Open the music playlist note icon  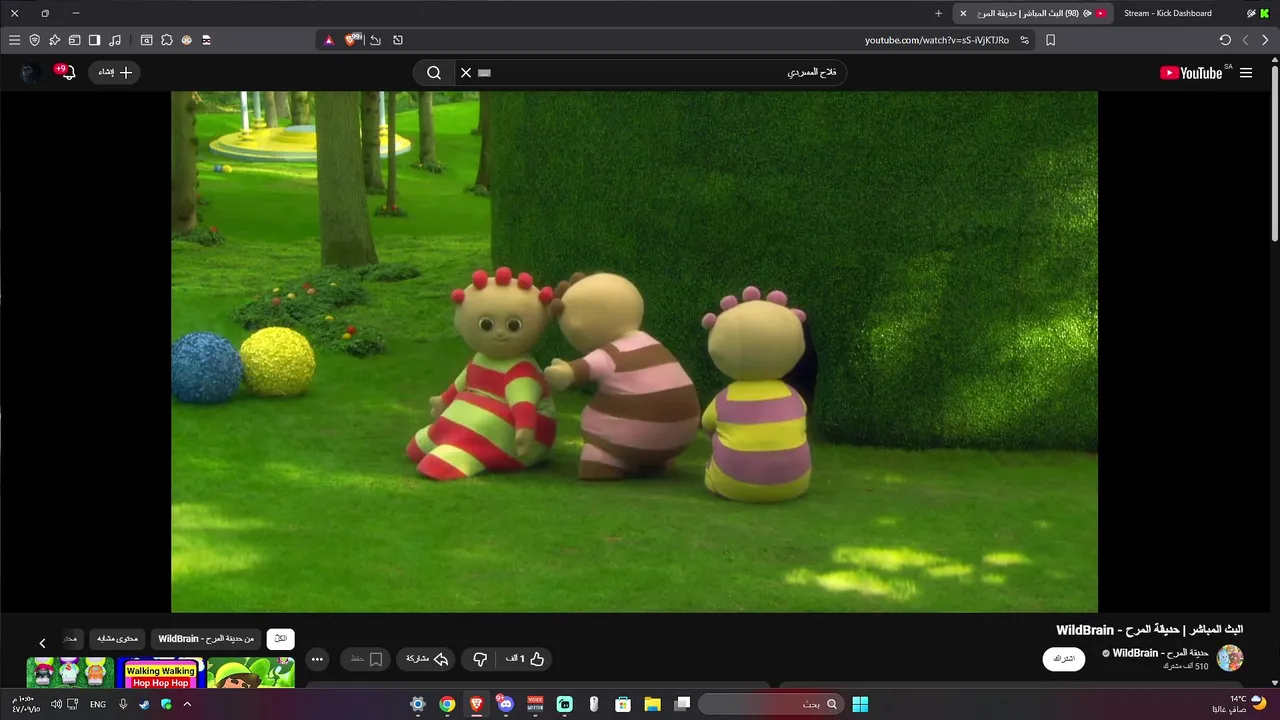[x=115, y=40]
